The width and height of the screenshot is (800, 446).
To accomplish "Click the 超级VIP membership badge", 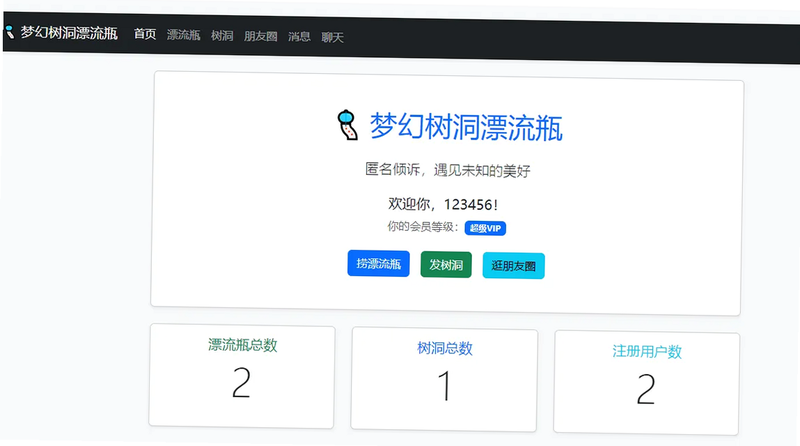I will (x=485, y=228).
